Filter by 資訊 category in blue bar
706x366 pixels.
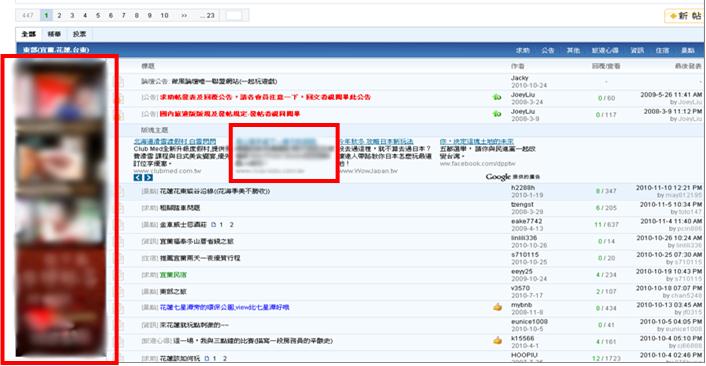coord(637,50)
